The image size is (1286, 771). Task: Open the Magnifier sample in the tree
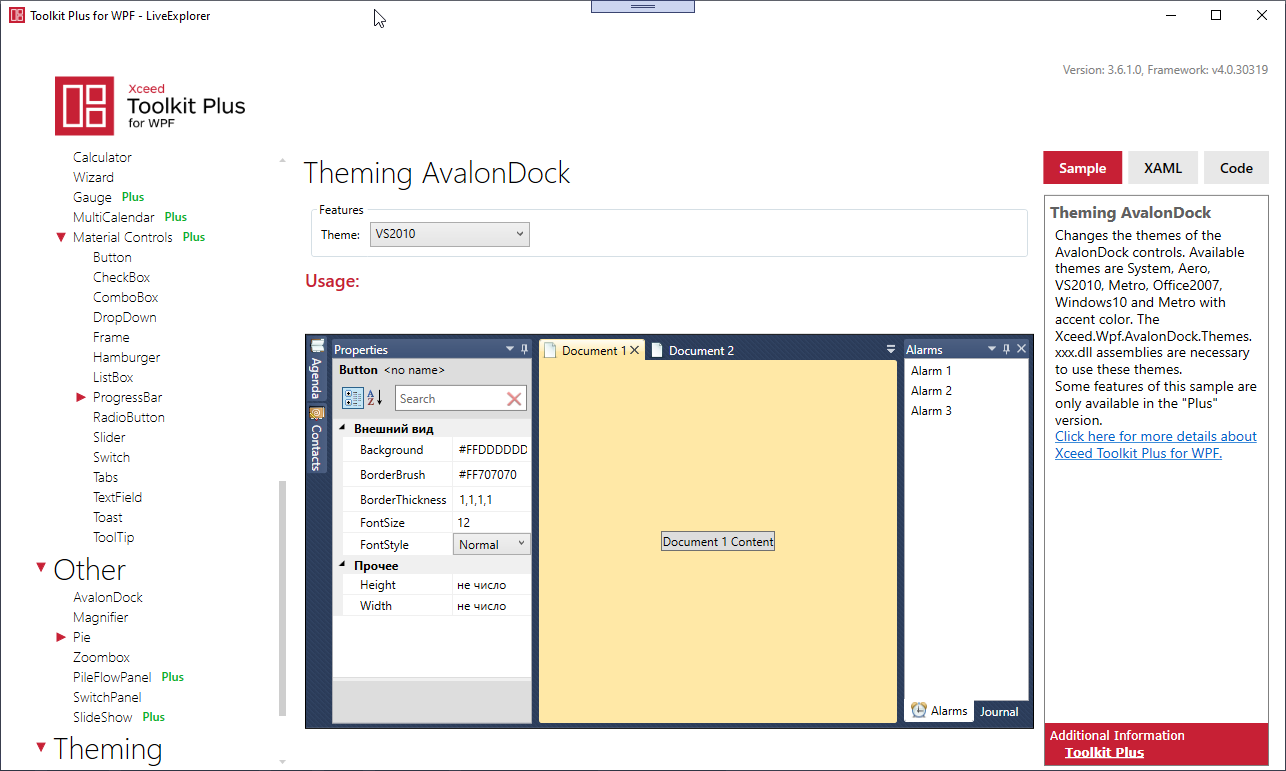point(100,617)
